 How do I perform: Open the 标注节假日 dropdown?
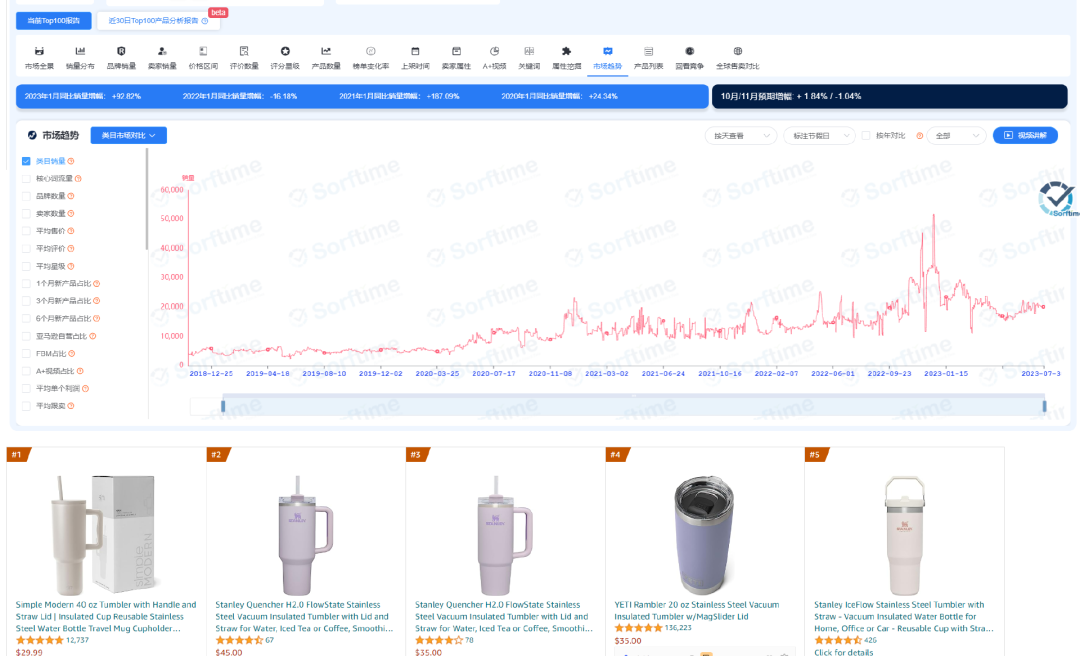tap(820, 136)
